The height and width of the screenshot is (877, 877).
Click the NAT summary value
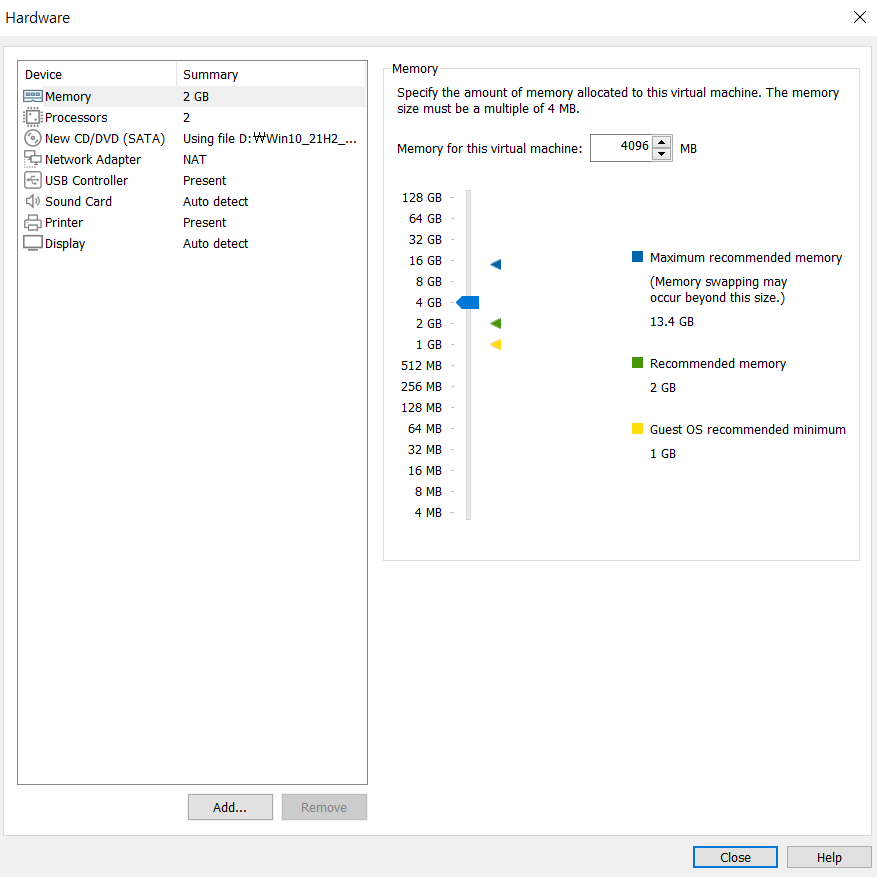[x=195, y=159]
